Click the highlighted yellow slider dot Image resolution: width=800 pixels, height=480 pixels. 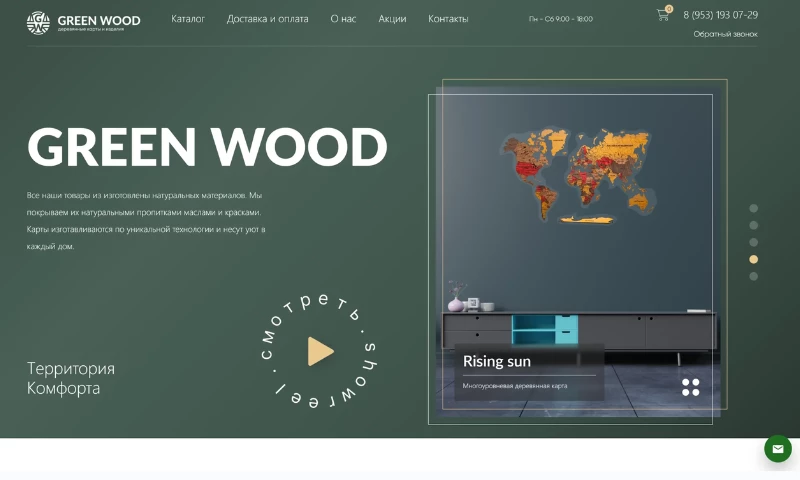pos(753,259)
